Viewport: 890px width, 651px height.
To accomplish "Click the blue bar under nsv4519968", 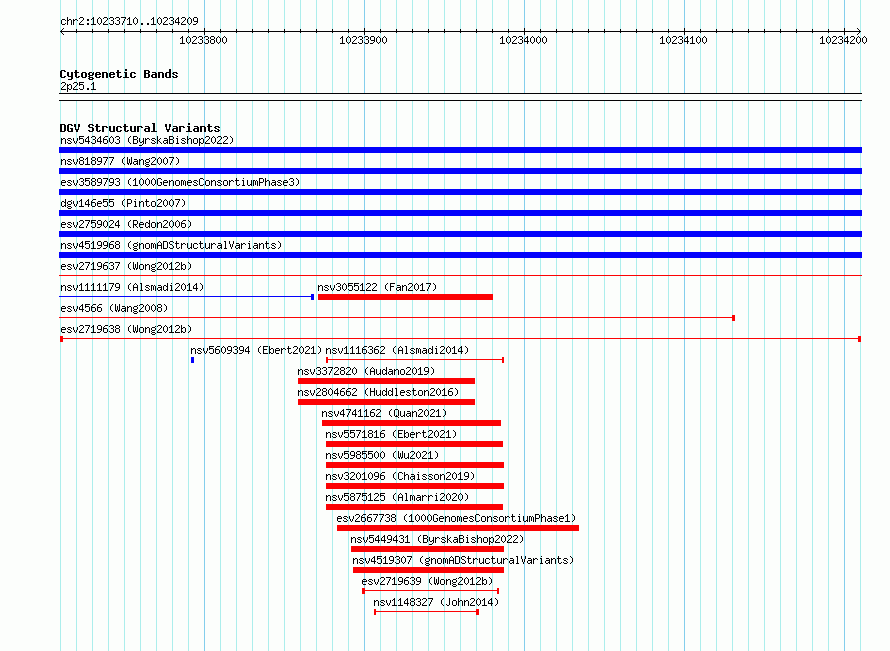I will 460,255.
